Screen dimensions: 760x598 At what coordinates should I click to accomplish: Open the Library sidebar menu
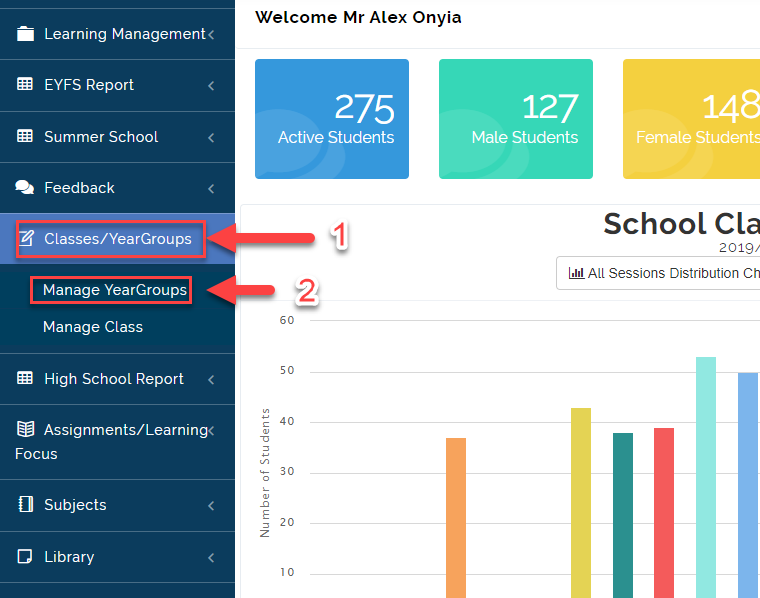117,557
